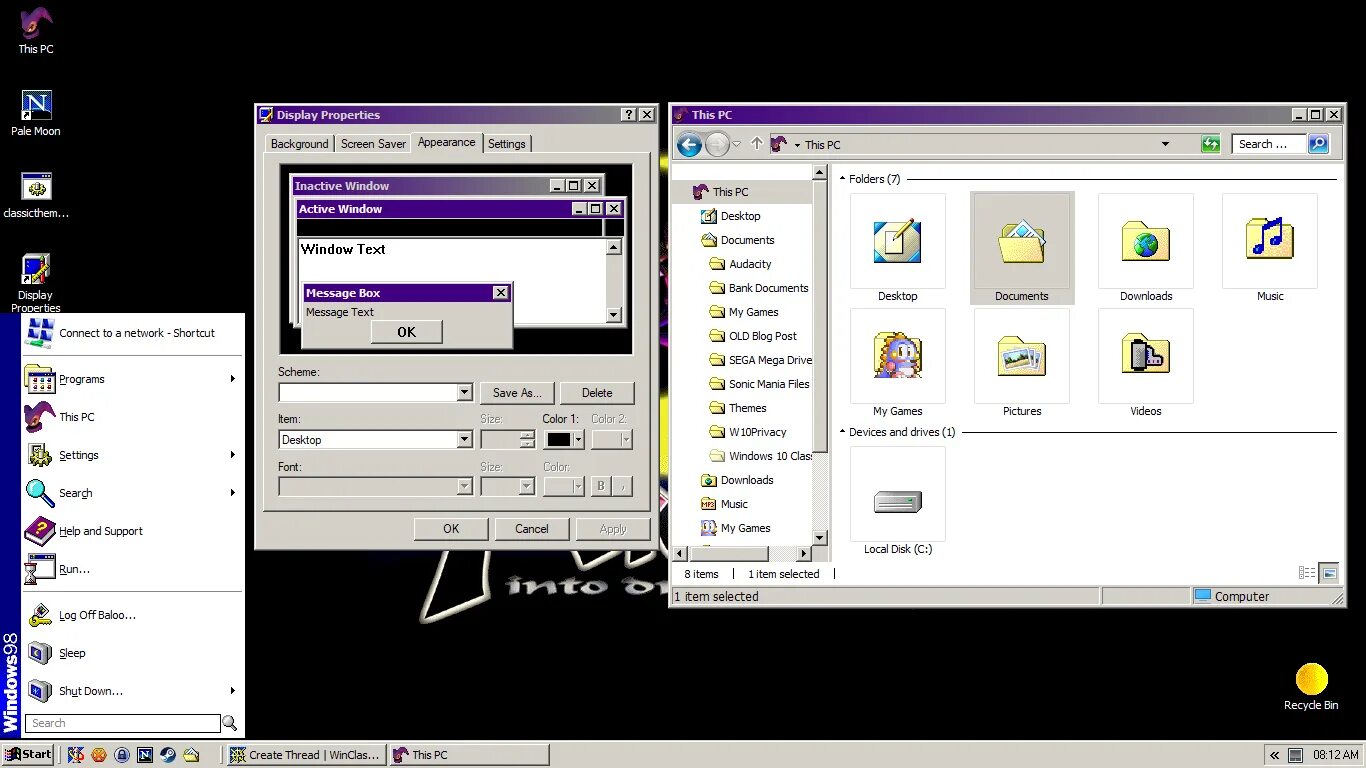The image size is (1366, 768).
Task: Switch to the Screen Saver tab
Action: coord(373,144)
